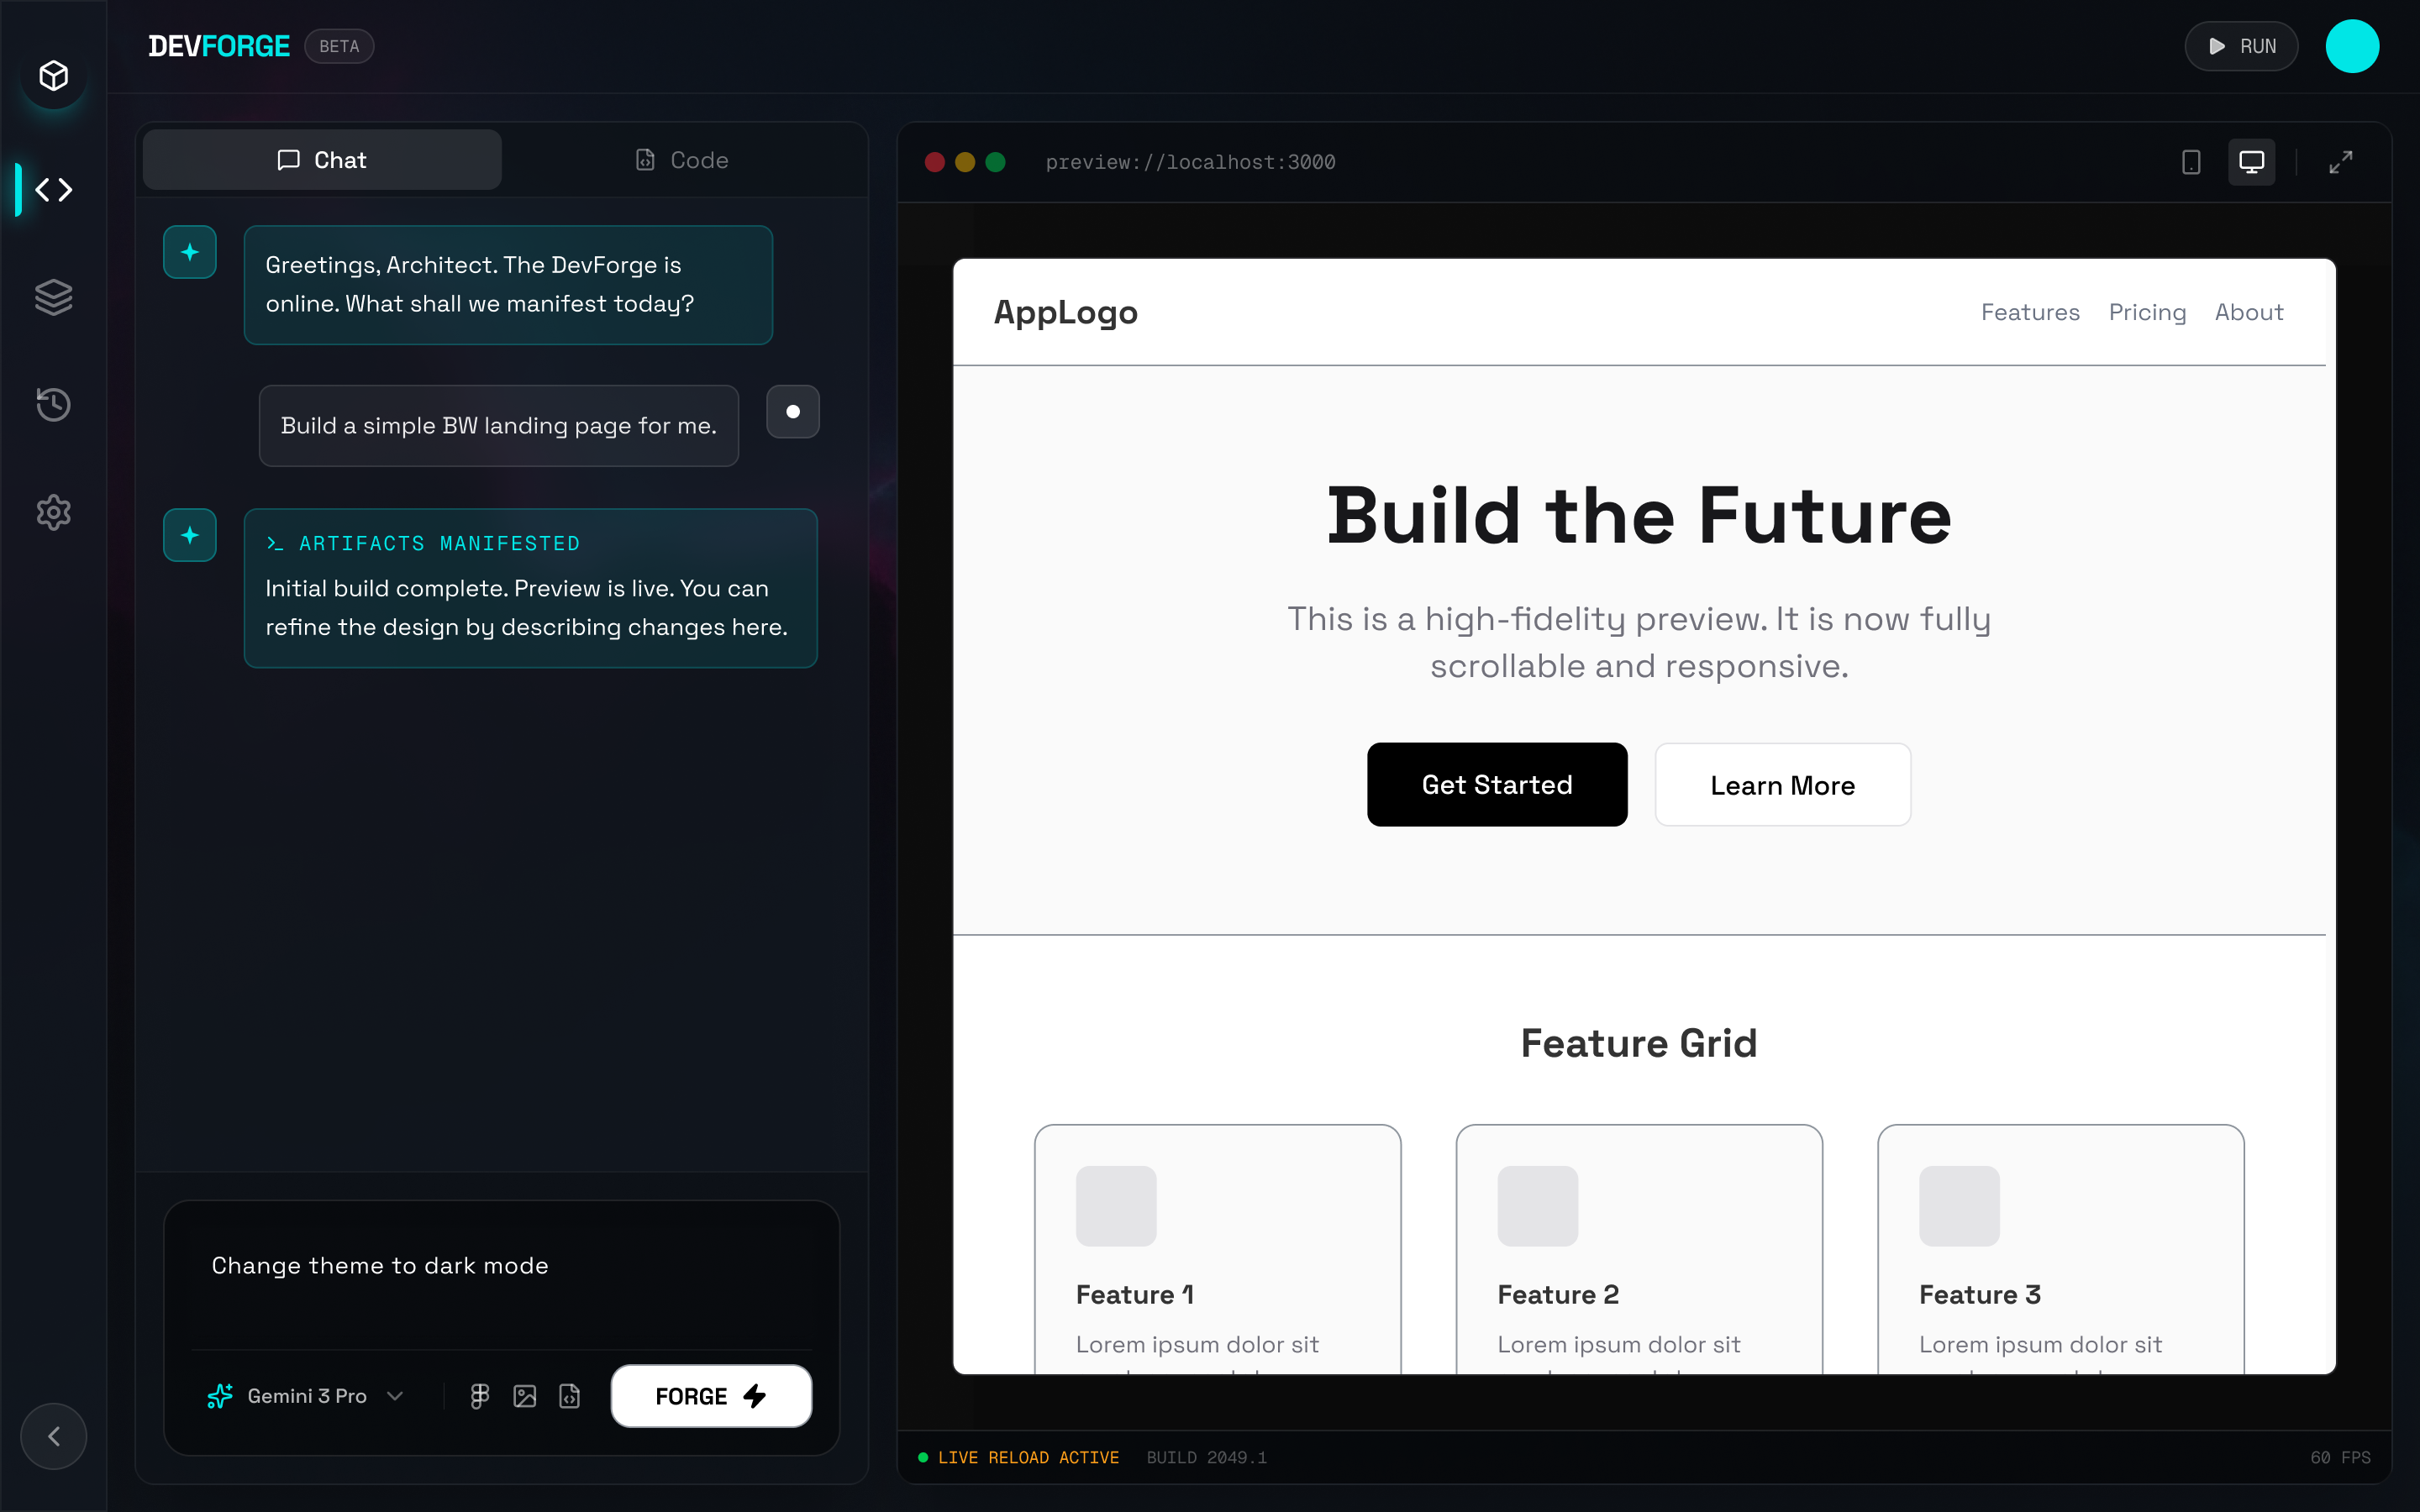Click Get Started in the preview

[x=1497, y=785]
